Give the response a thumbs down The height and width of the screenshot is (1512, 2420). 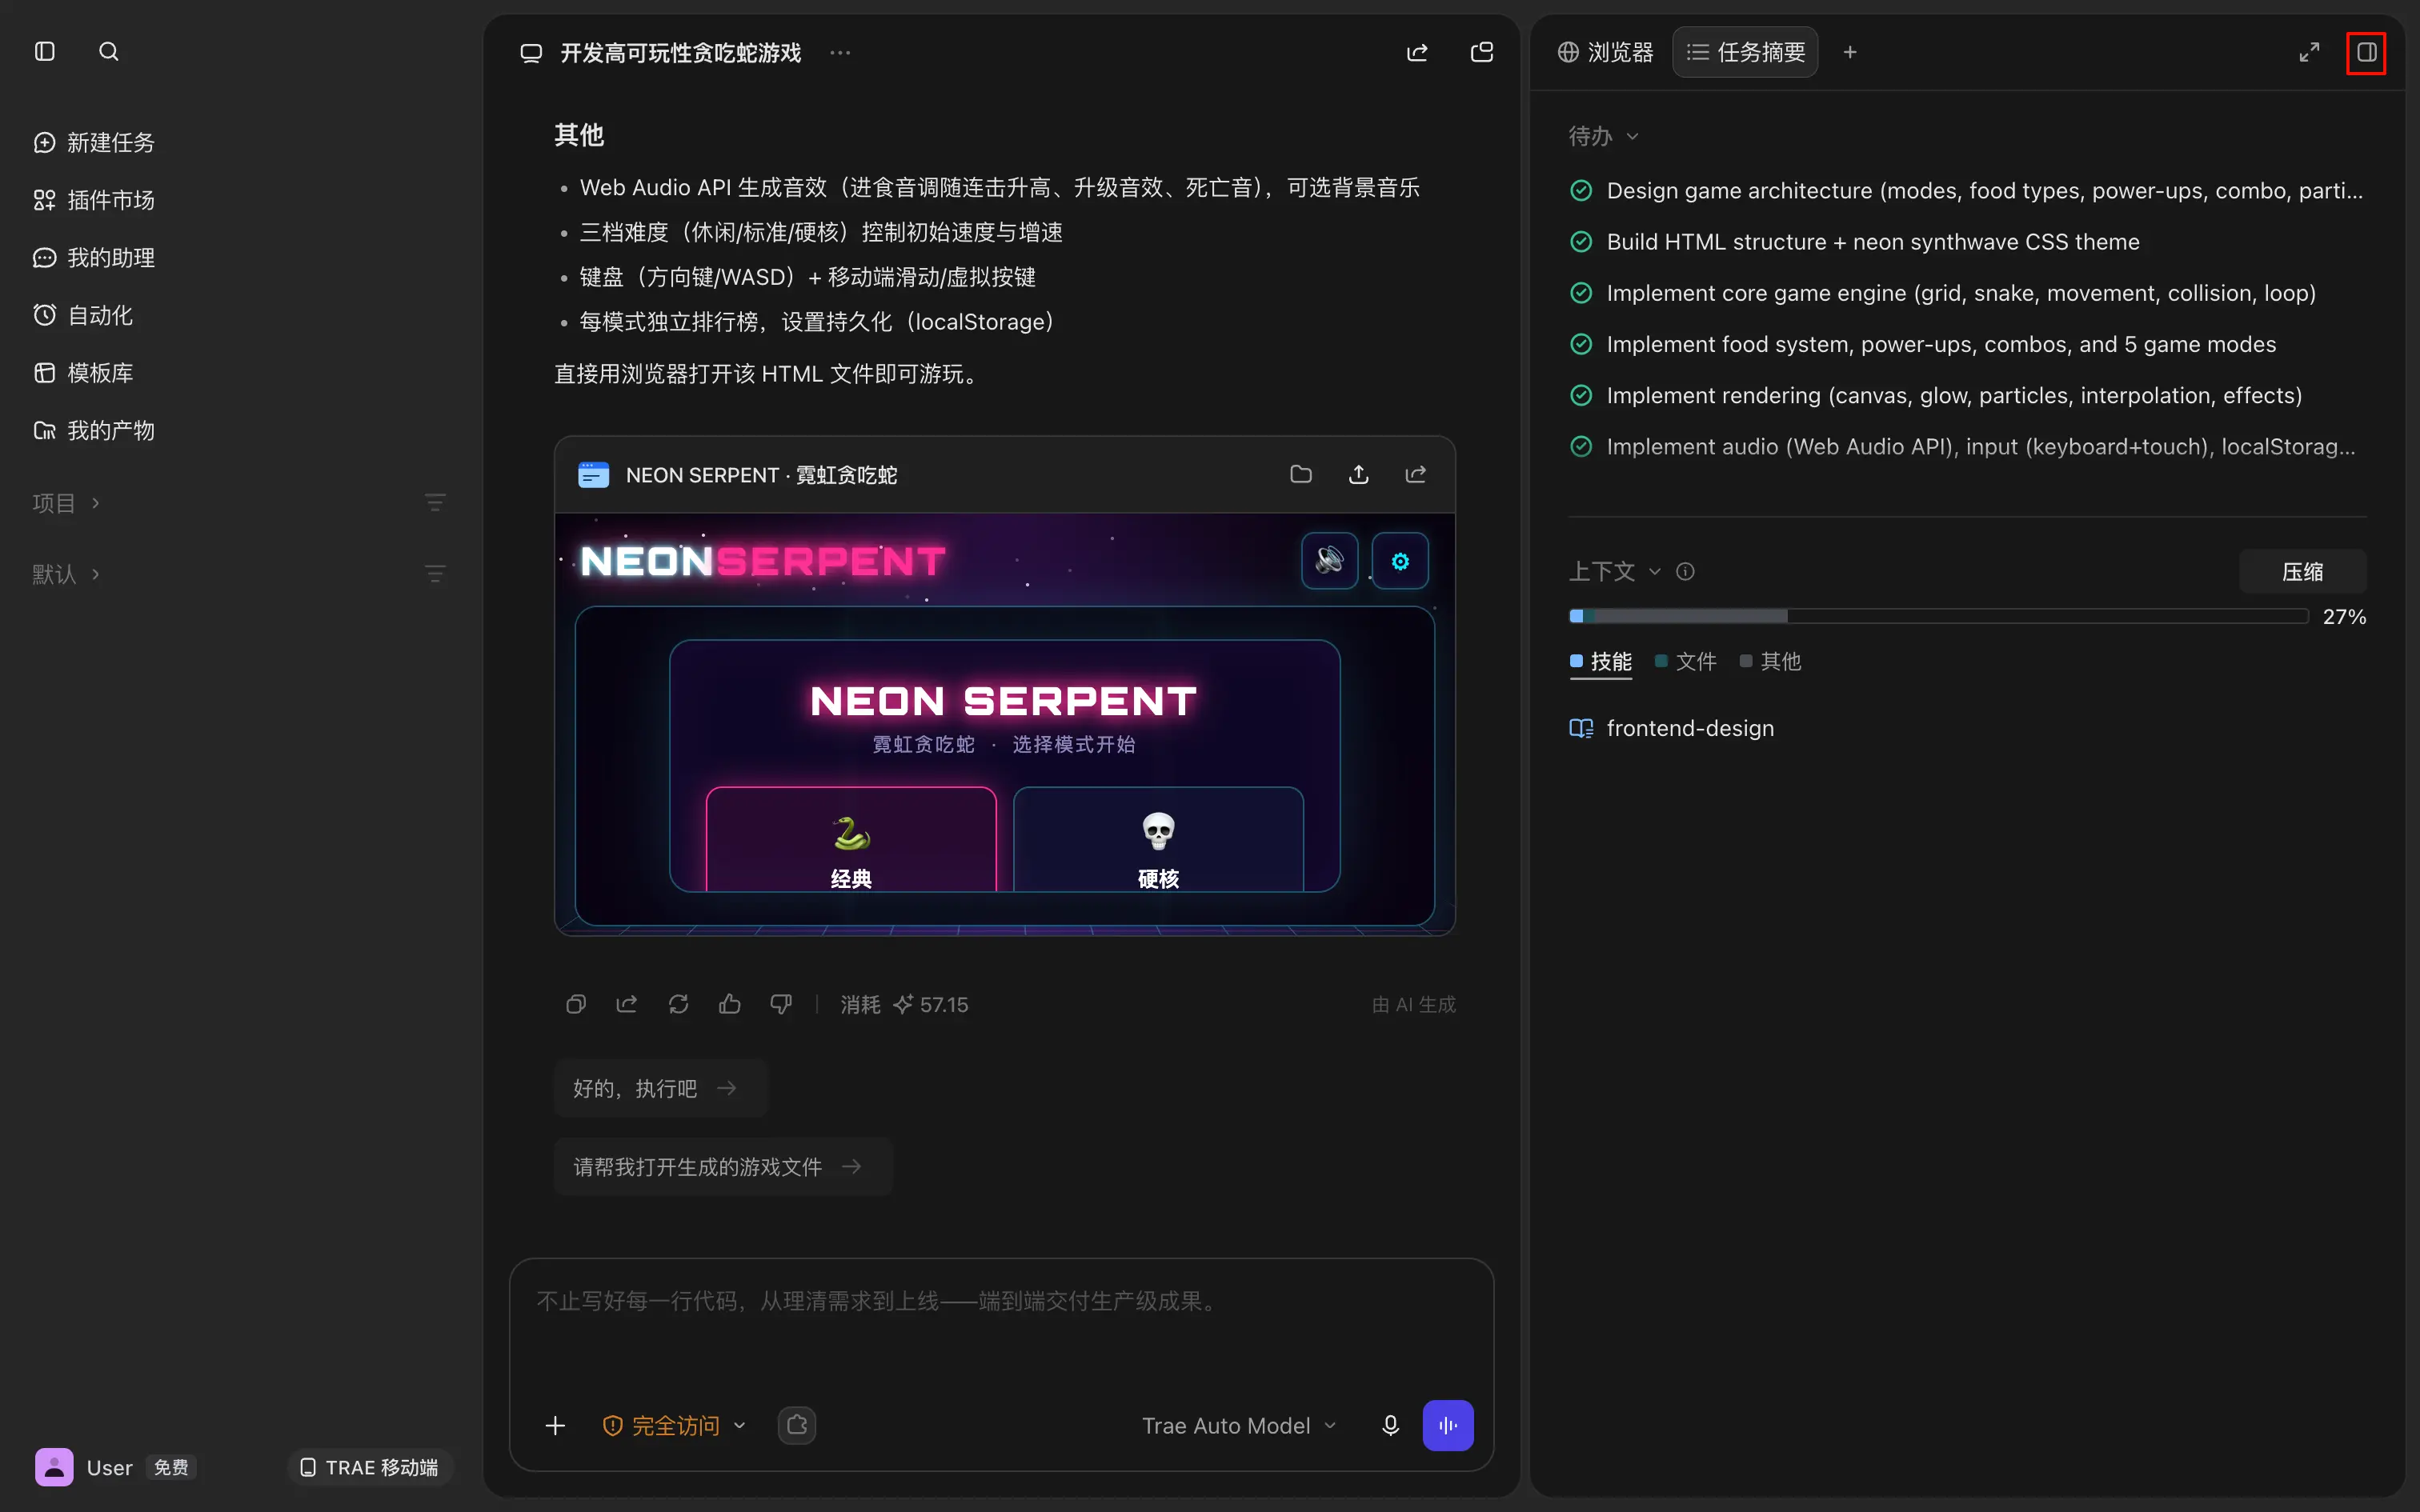tap(781, 1004)
